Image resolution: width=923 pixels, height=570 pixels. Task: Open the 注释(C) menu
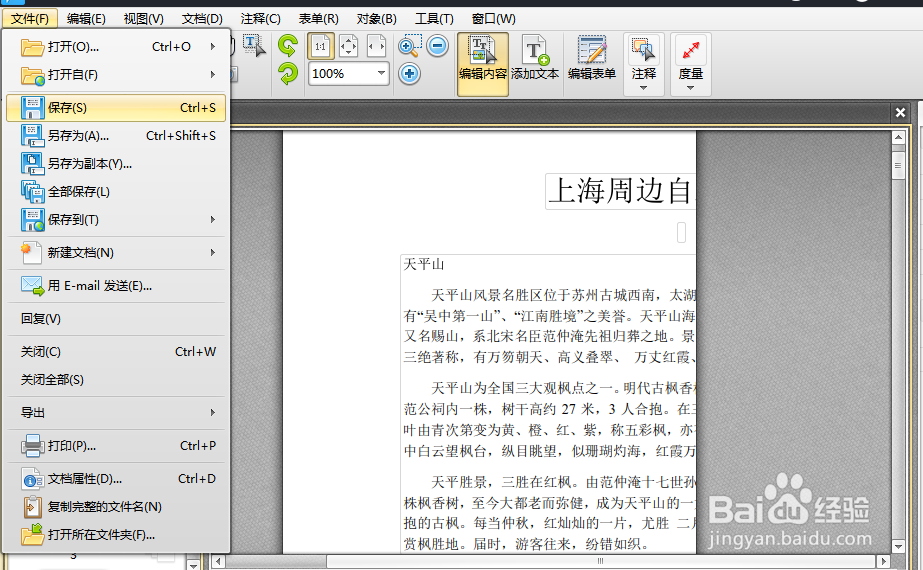click(x=260, y=19)
